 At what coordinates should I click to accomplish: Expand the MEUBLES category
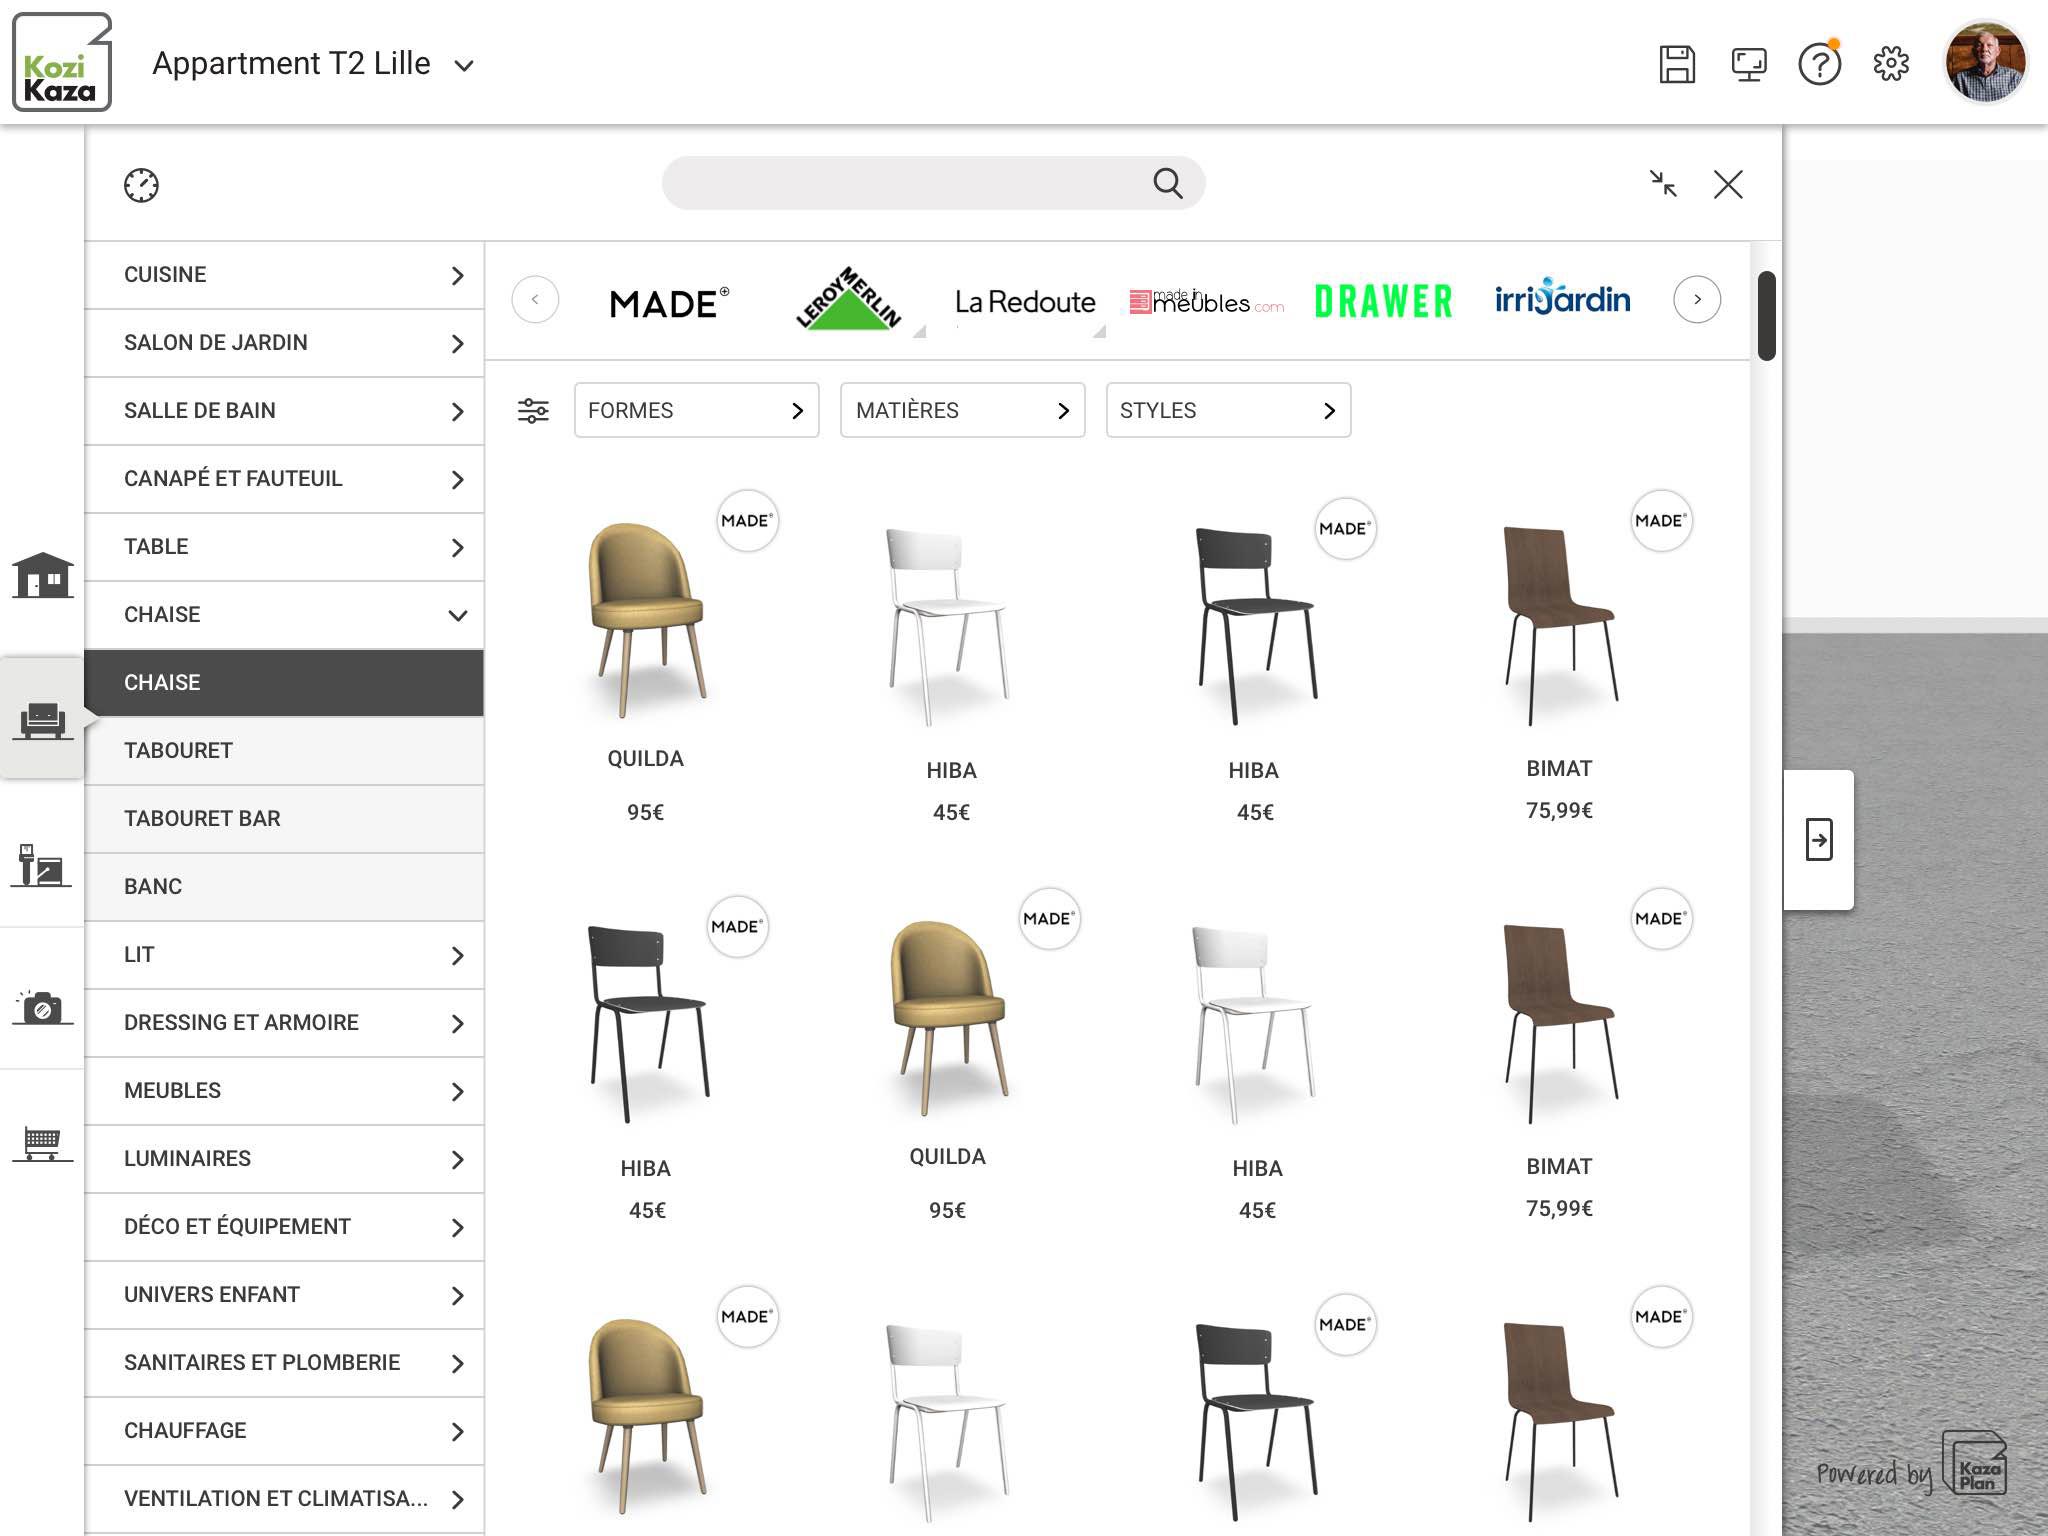[x=284, y=1091]
